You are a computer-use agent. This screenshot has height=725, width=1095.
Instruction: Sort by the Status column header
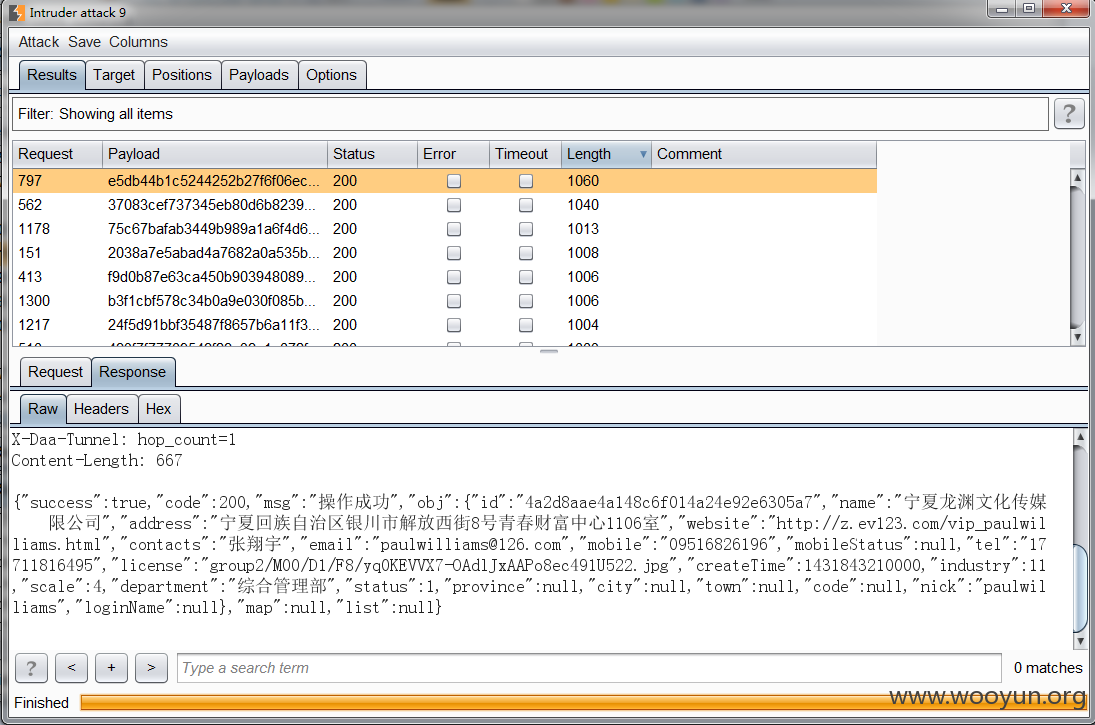click(372, 154)
